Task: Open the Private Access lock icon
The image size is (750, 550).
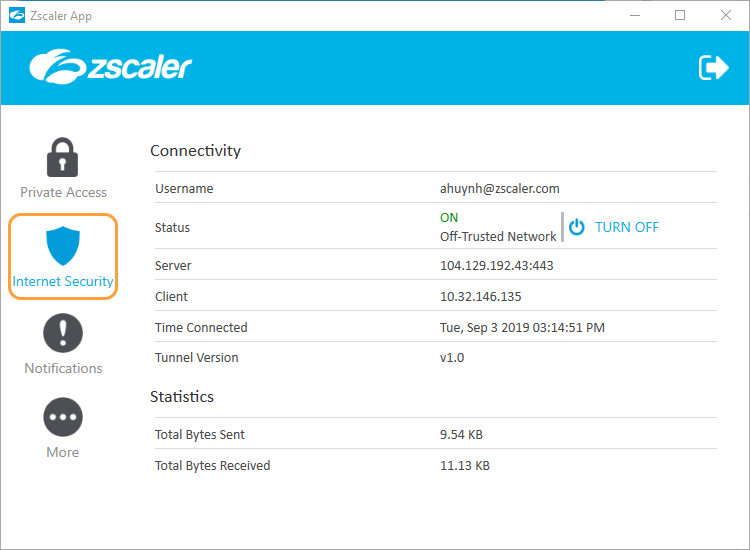Action: (x=63, y=157)
